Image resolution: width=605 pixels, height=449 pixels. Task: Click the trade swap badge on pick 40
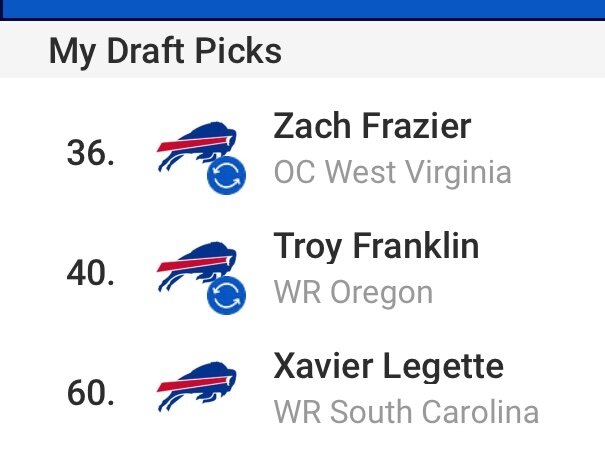(226, 295)
